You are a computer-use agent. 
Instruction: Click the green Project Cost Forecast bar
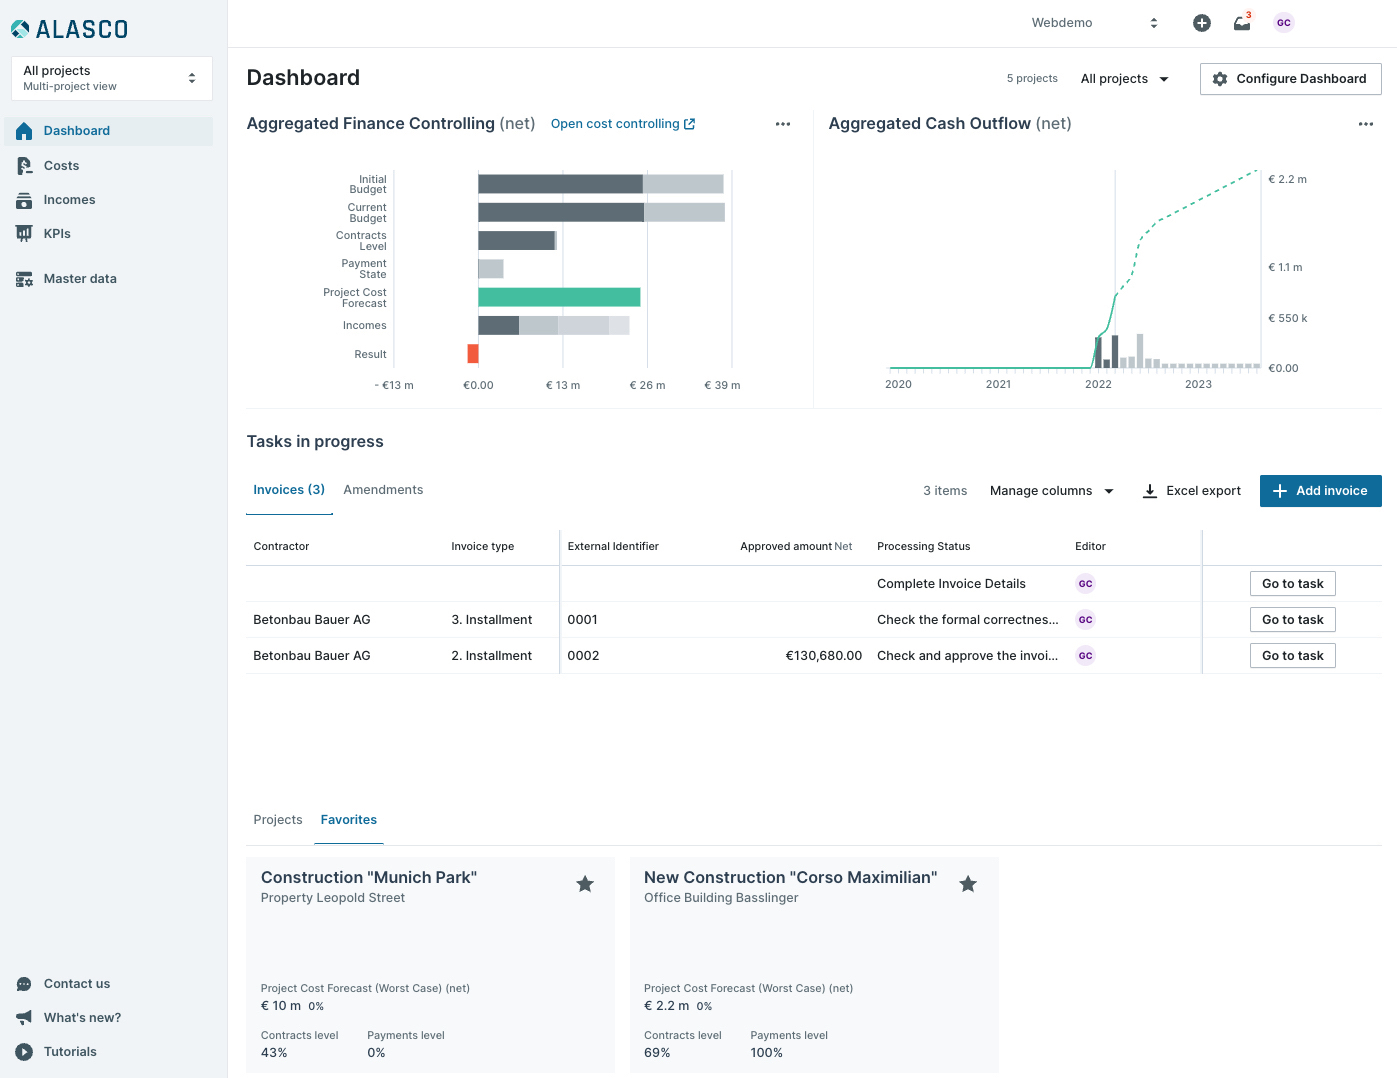point(559,297)
